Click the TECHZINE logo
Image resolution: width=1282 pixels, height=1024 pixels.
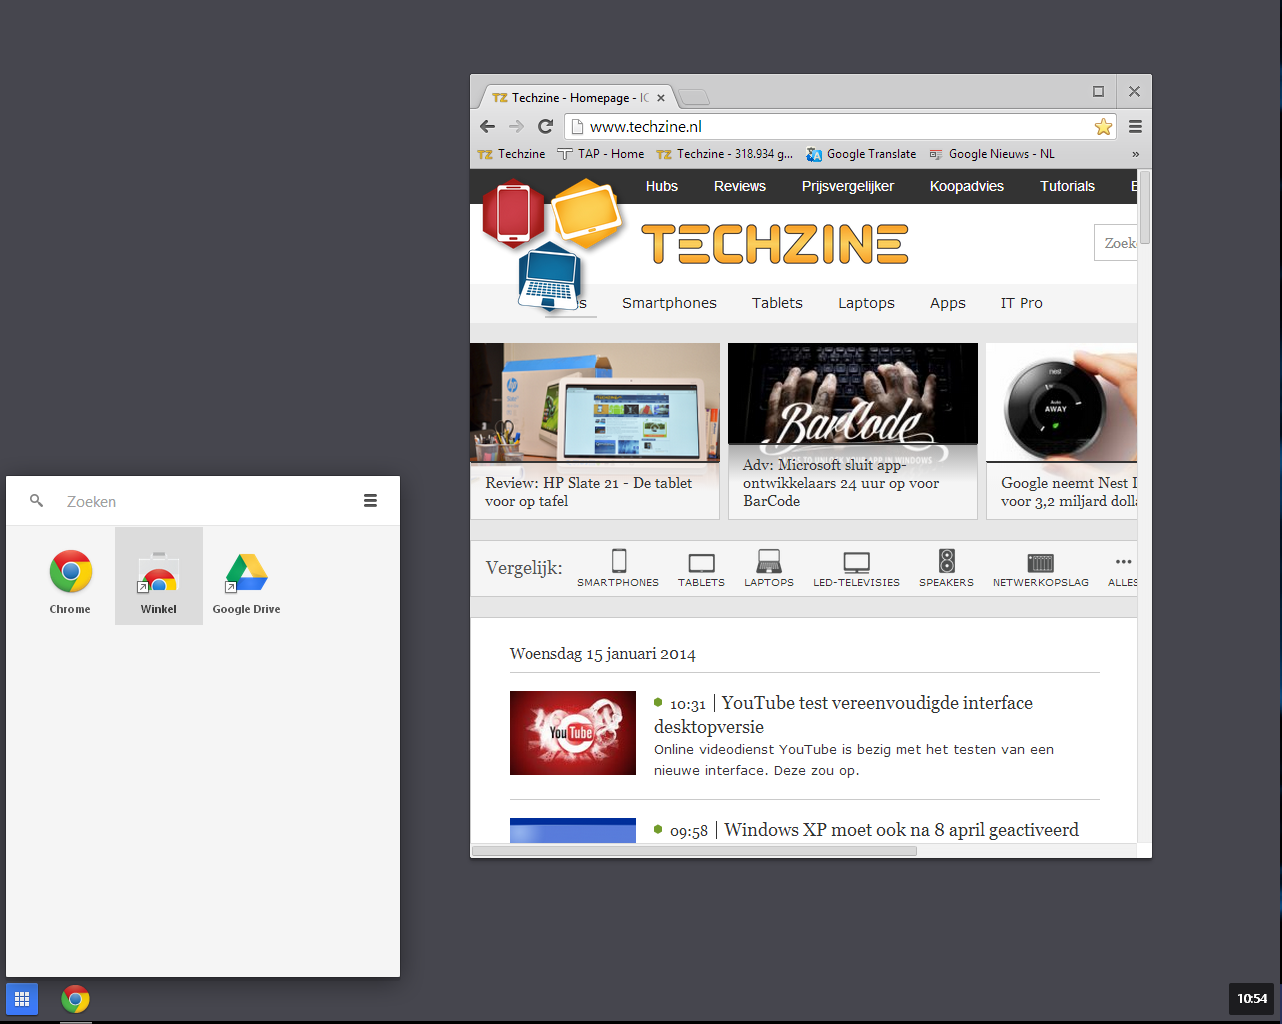775,244
